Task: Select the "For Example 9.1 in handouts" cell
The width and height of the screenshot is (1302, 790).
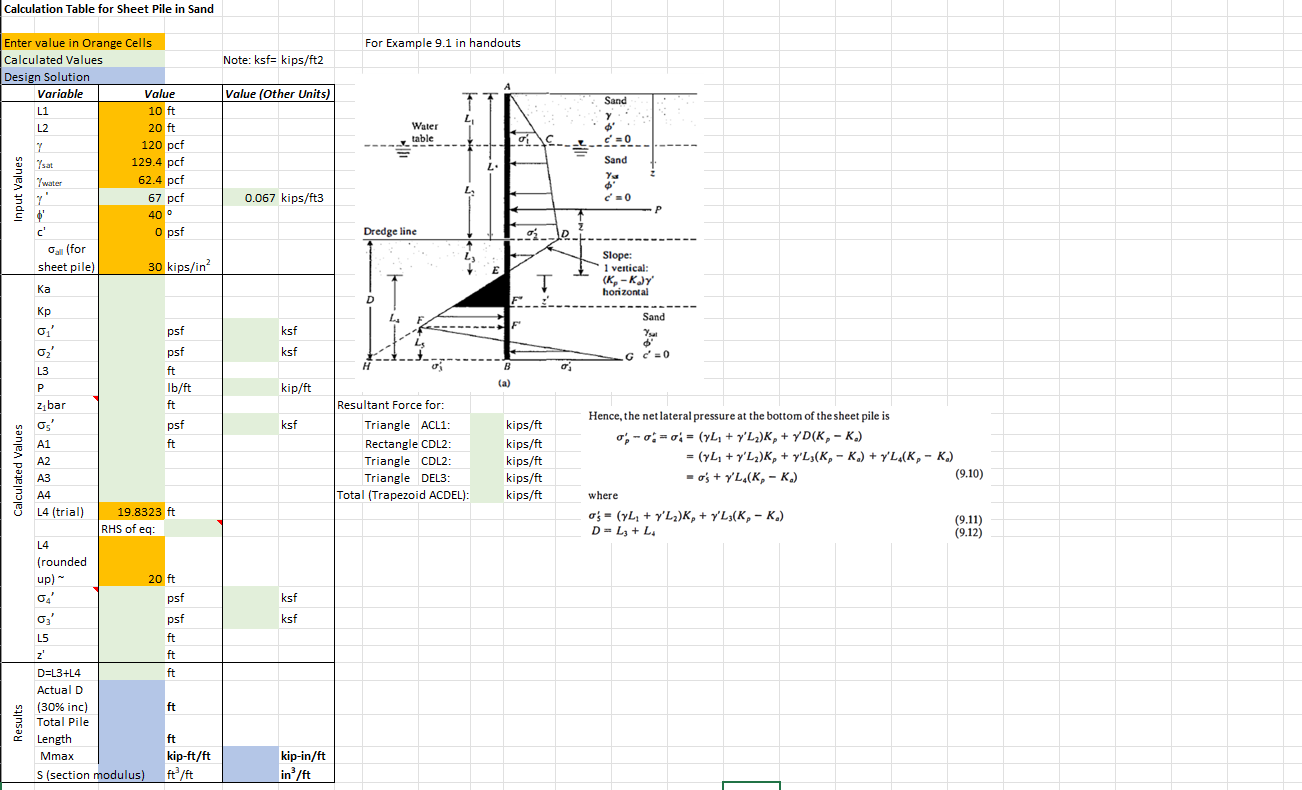Action: (x=443, y=43)
